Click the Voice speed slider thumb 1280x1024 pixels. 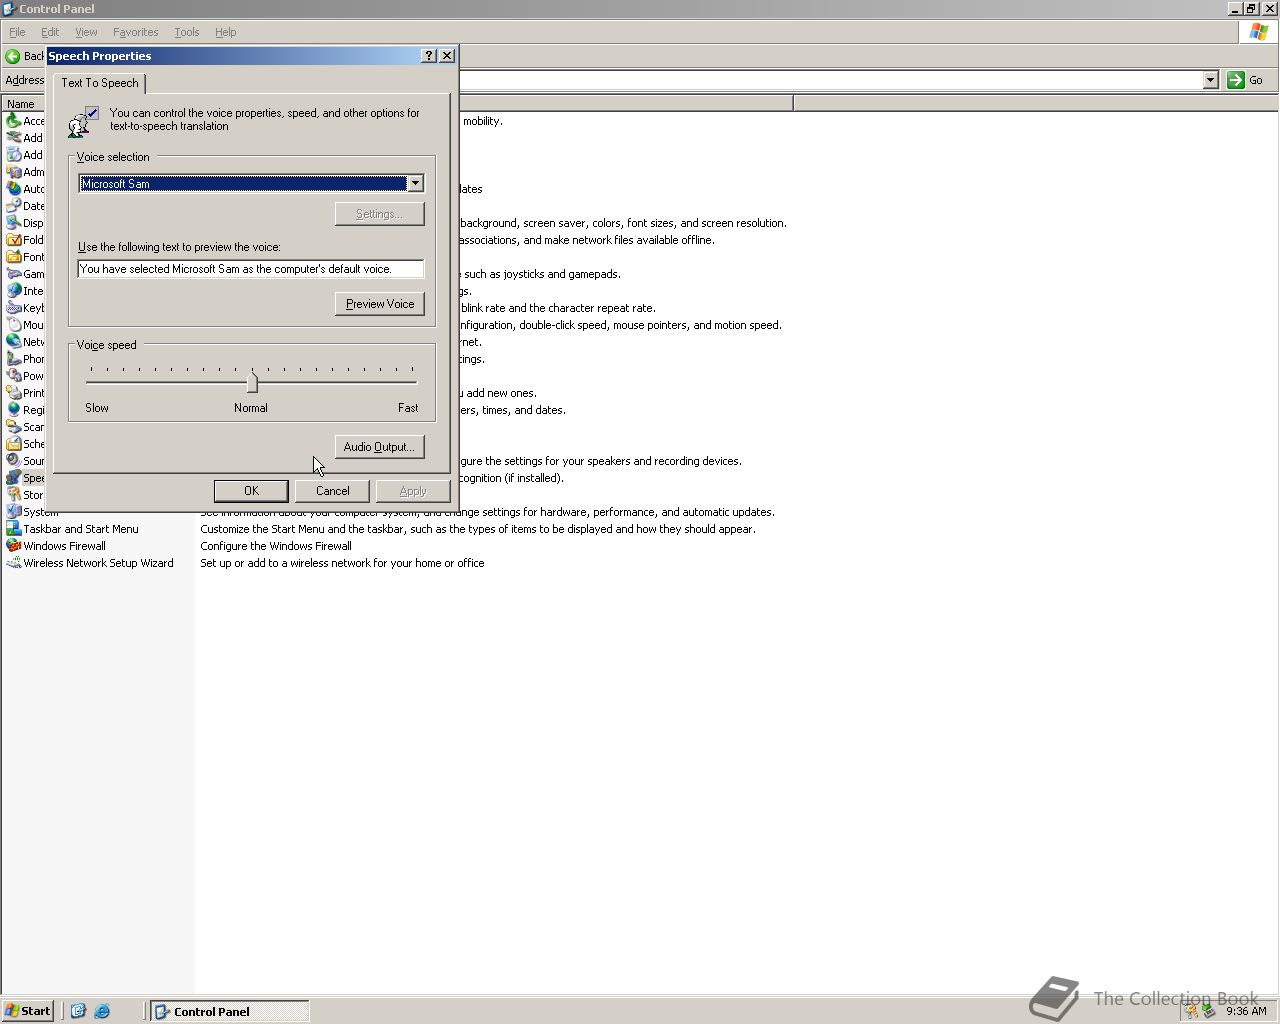coord(252,382)
